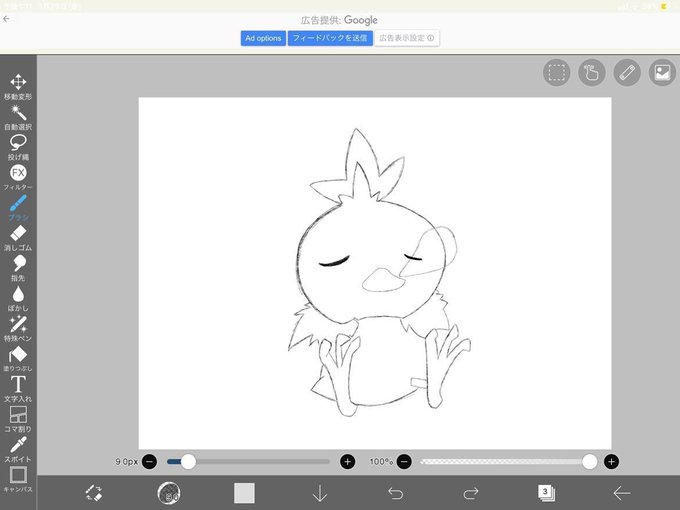The width and height of the screenshot is (680, 510).
Task: Click the opacity slider track
Action: pos(507,461)
